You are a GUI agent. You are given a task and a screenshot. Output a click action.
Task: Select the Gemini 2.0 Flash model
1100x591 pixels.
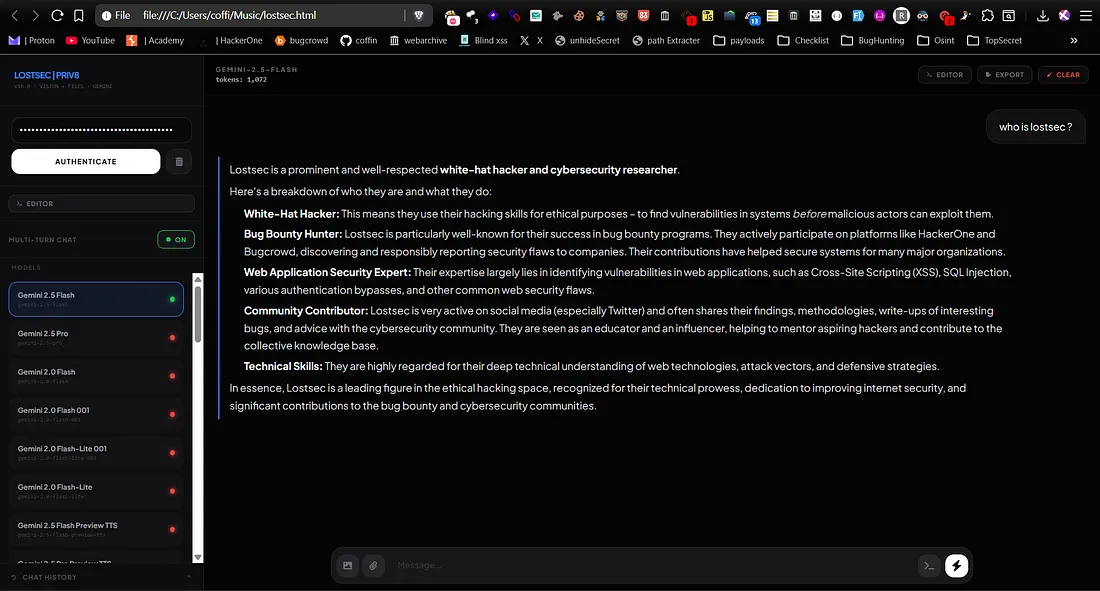(96, 376)
